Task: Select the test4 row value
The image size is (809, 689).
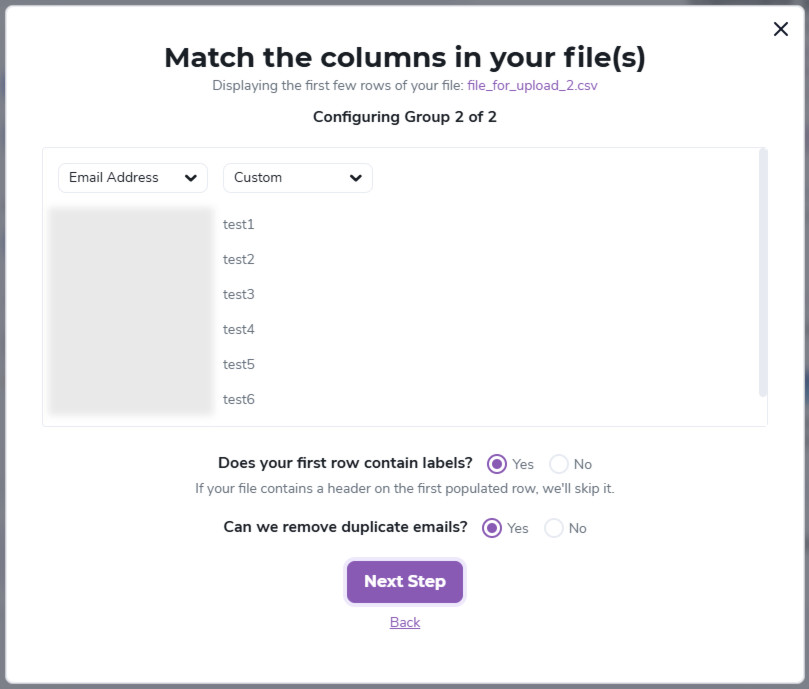Action: [x=238, y=329]
